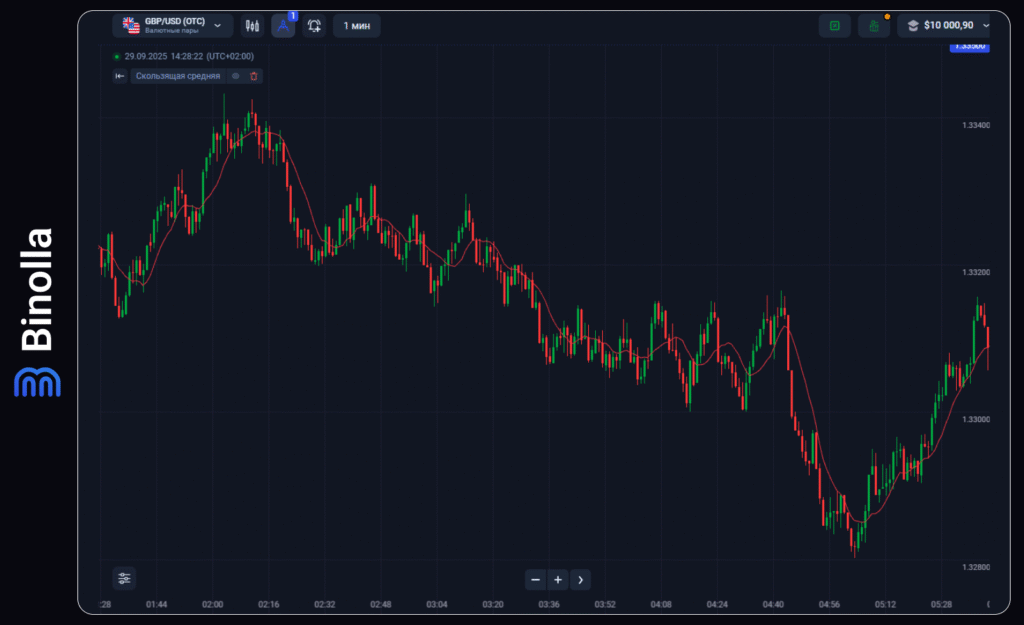This screenshot has width=1024, height=625.
Task: Open the indicators drawing tools panel
Action: [x=283, y=26]
